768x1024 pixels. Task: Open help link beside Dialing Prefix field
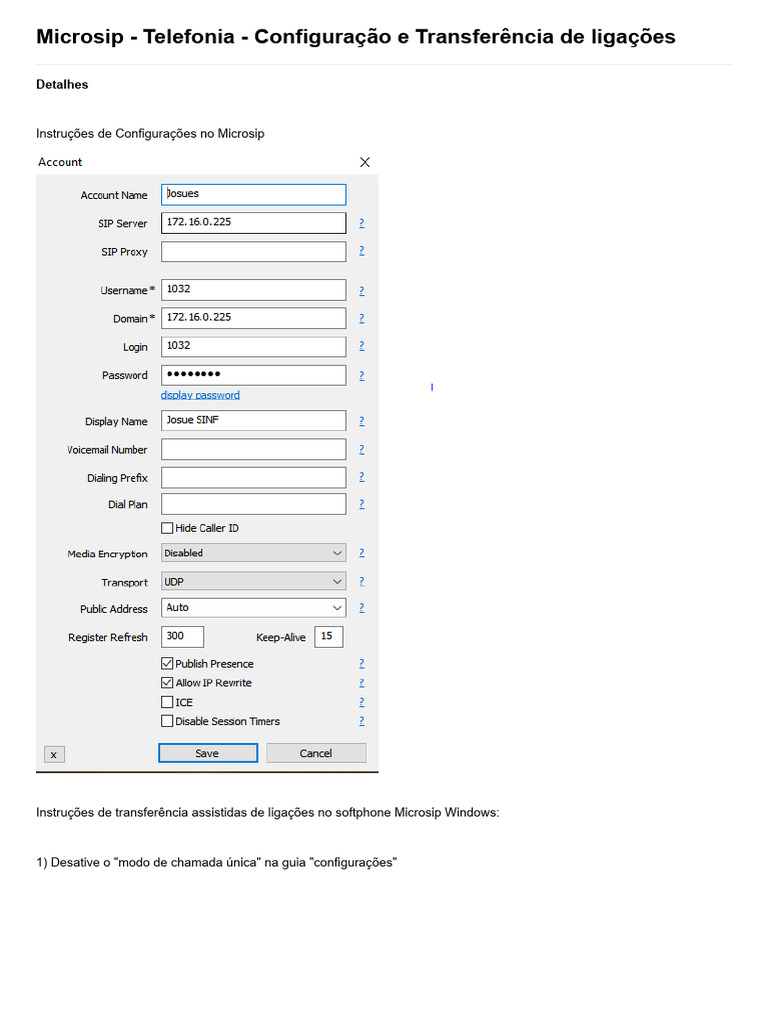[362, 477]
